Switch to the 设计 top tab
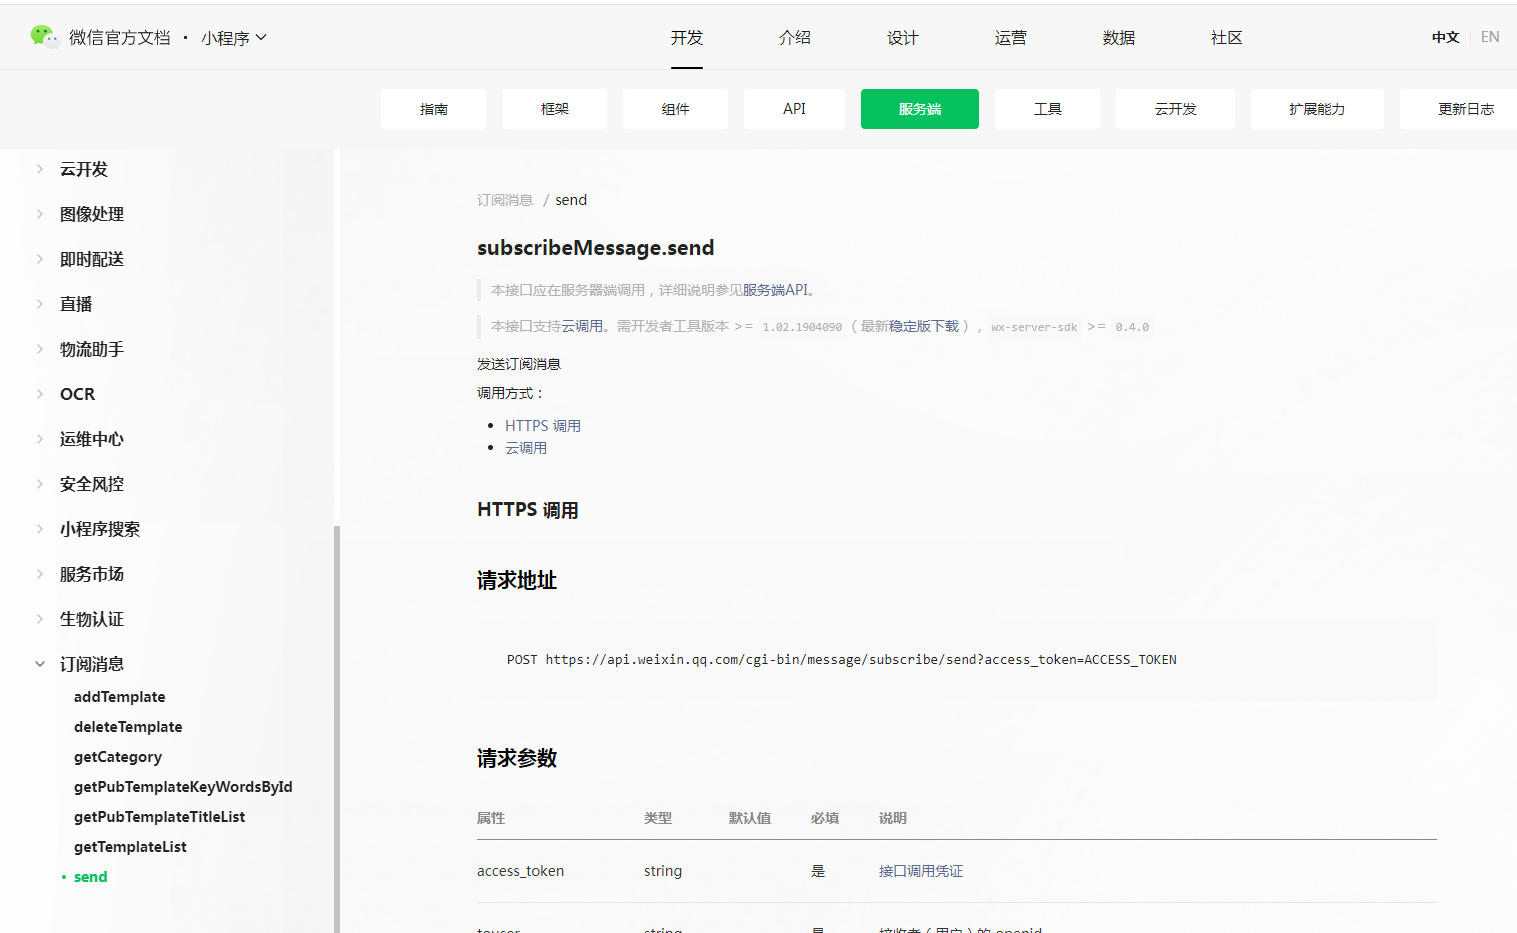The width and height of the screenshot is (1517, 933). coord(903,38)
